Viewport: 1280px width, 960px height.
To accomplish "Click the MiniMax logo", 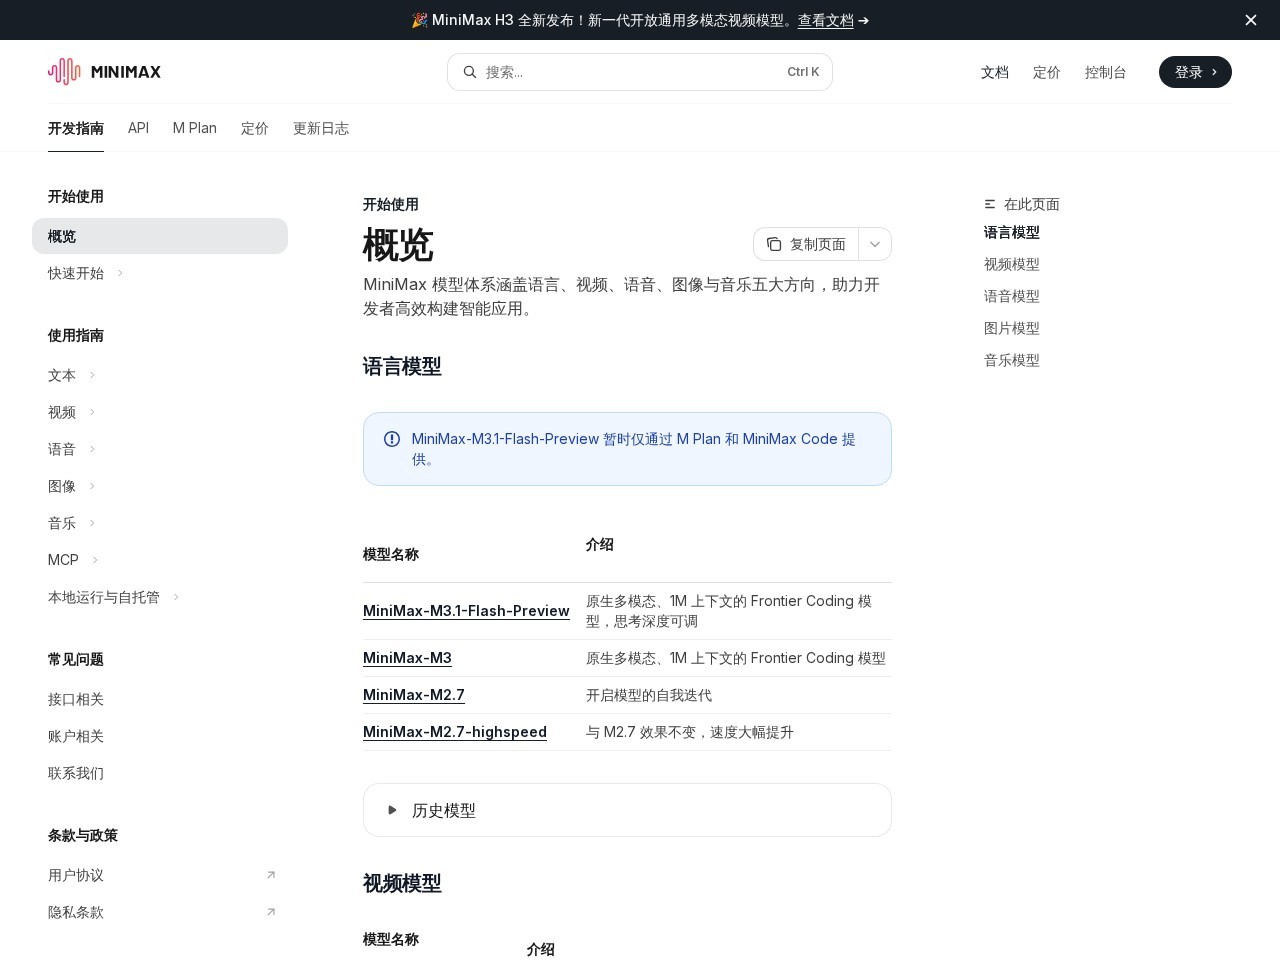I will pos(104,72).
